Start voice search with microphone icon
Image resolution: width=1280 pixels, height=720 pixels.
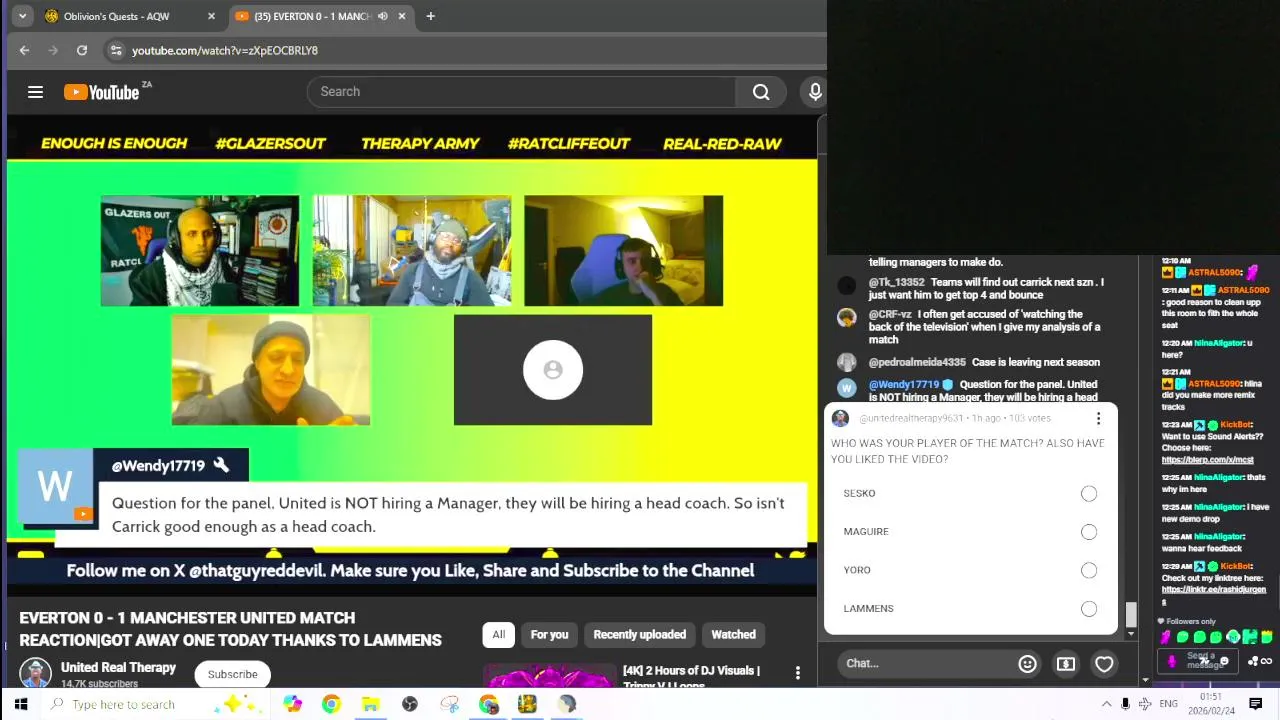point(815,92)
